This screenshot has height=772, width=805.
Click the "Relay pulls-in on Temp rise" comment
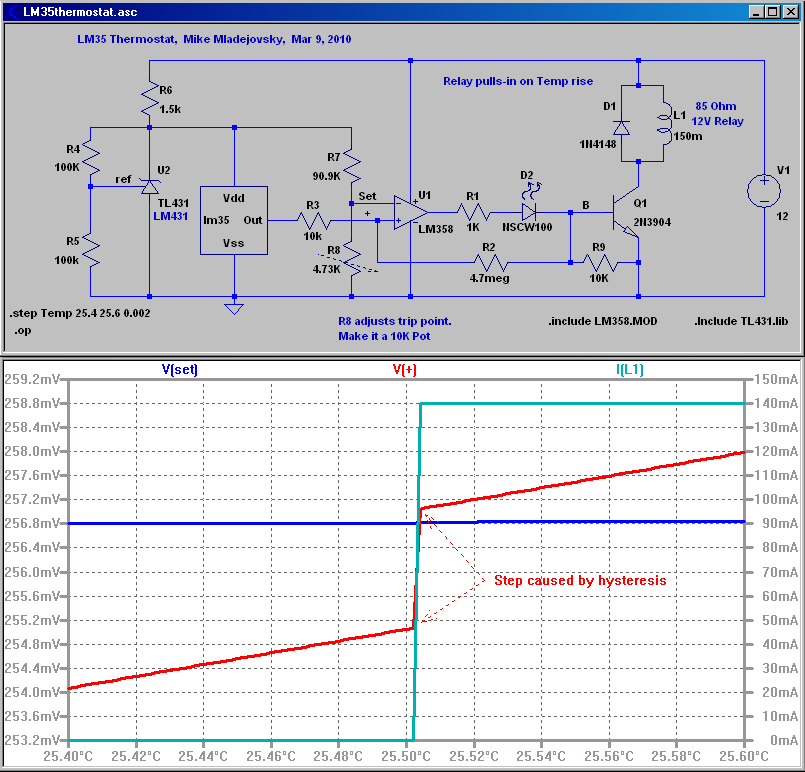pos(518,81)
